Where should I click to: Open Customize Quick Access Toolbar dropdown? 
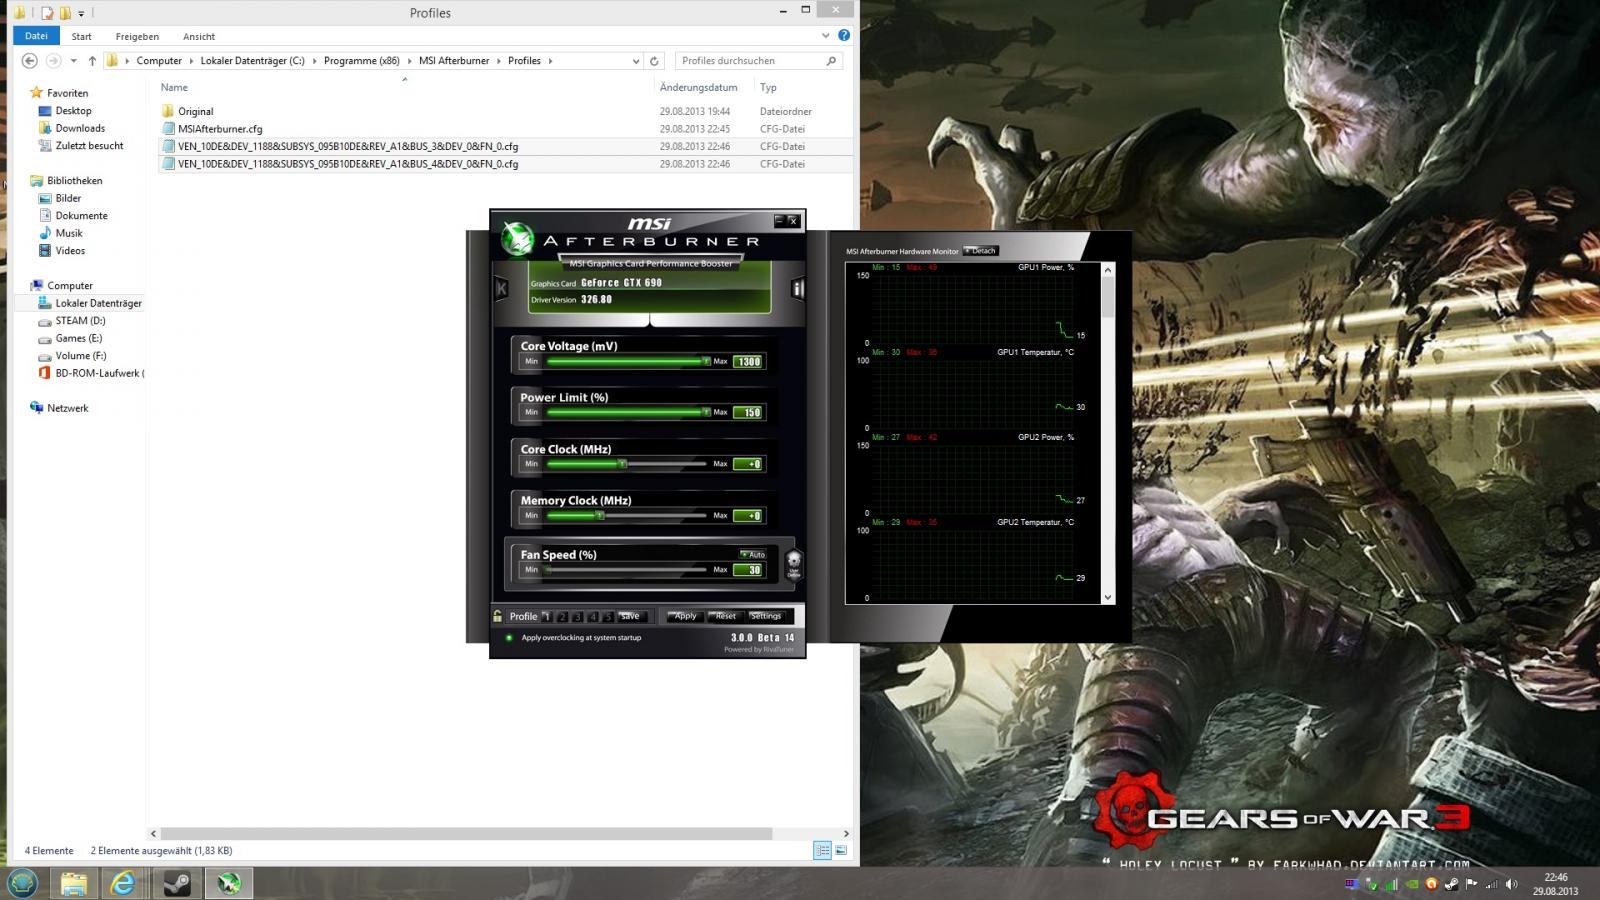[81, 14]
